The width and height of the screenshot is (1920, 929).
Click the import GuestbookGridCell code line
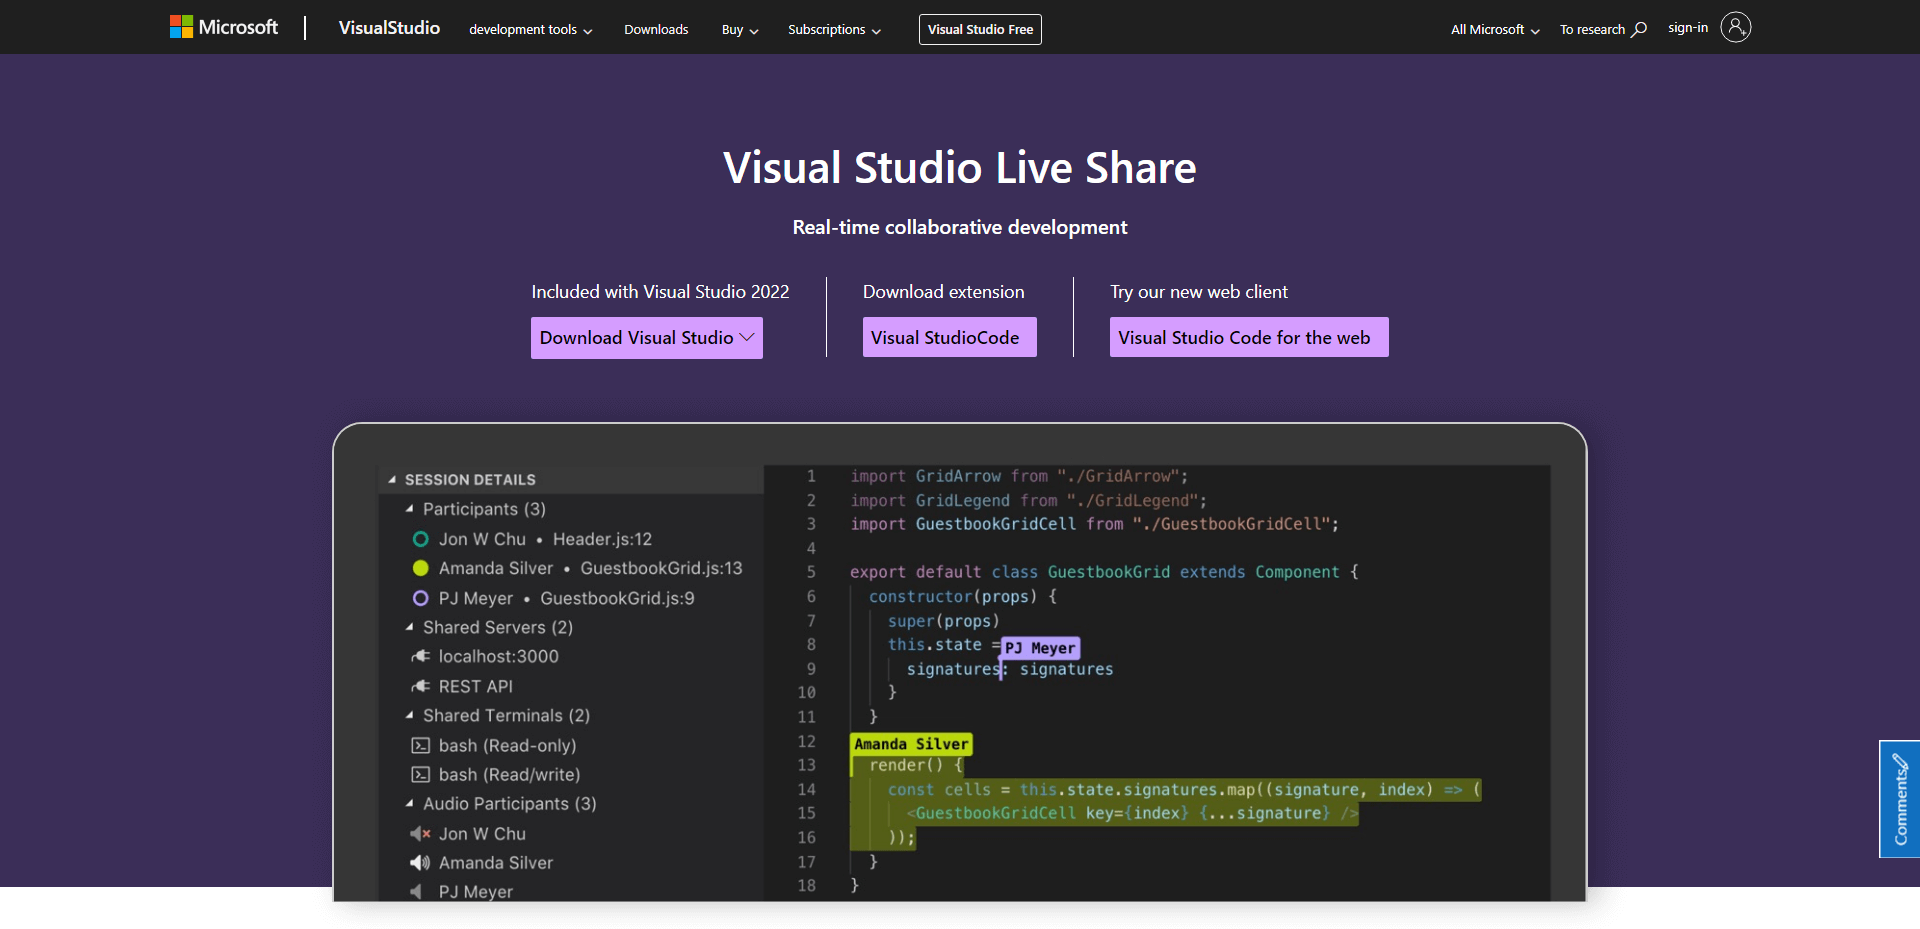click(x=1094, y=524)
